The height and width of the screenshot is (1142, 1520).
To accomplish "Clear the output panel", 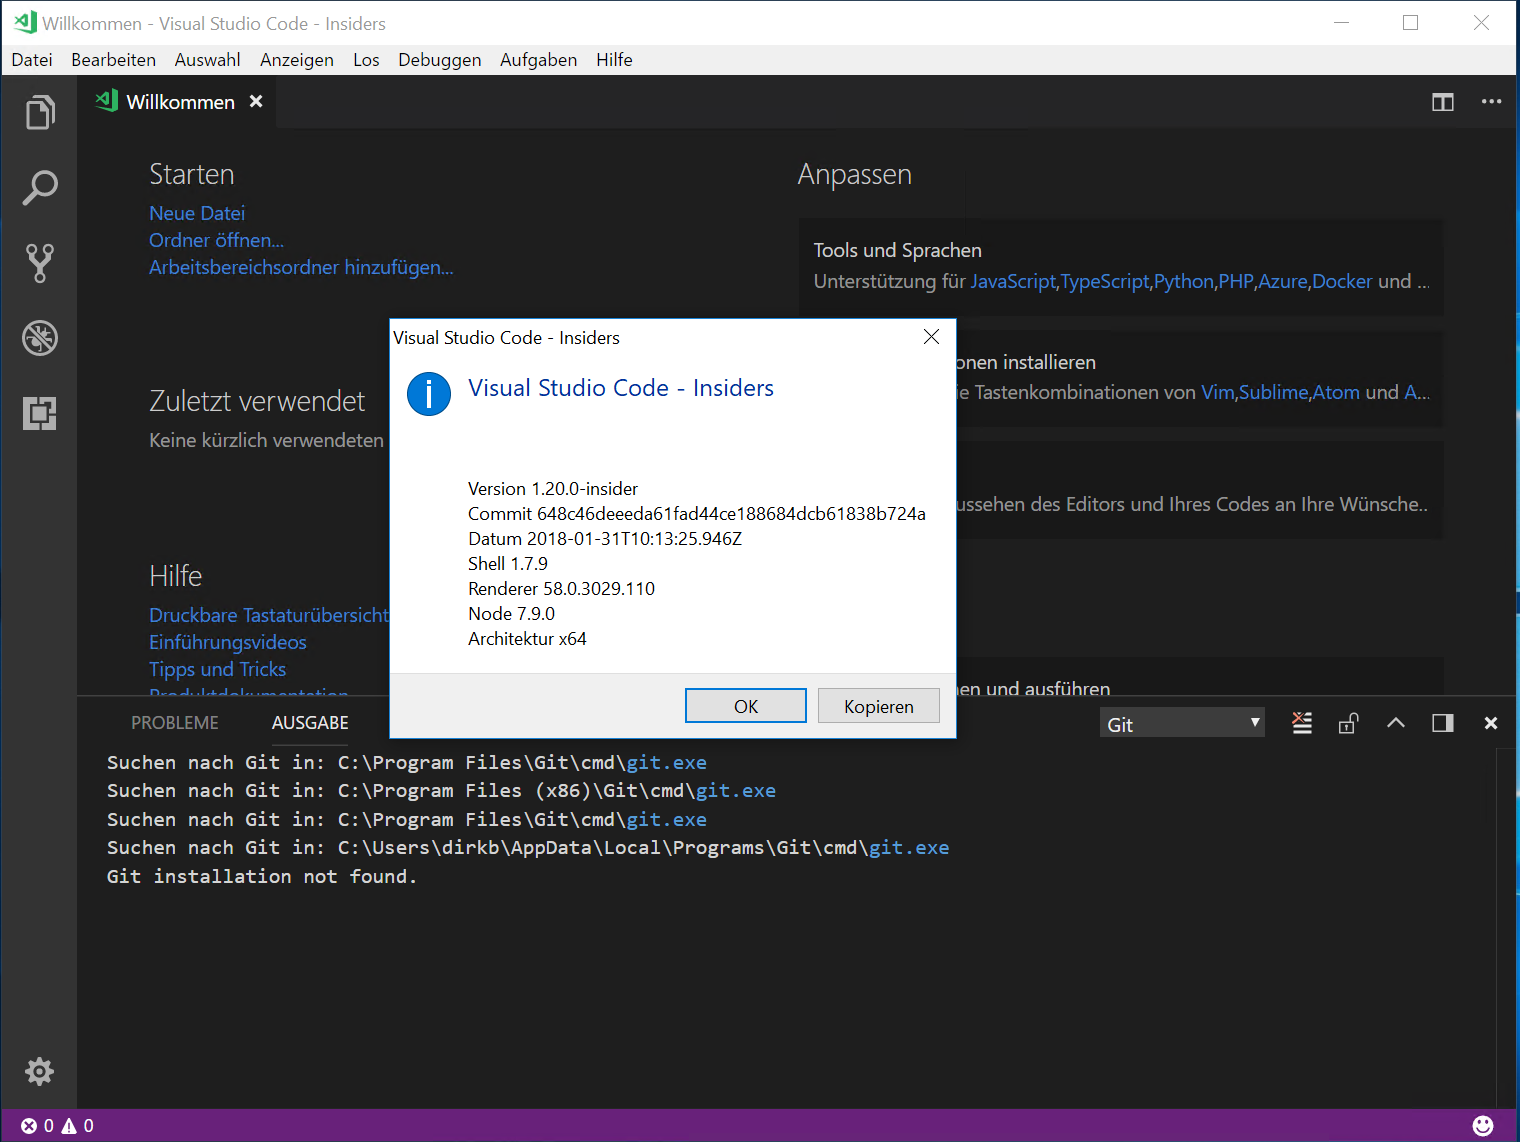I will [1301, 722].
